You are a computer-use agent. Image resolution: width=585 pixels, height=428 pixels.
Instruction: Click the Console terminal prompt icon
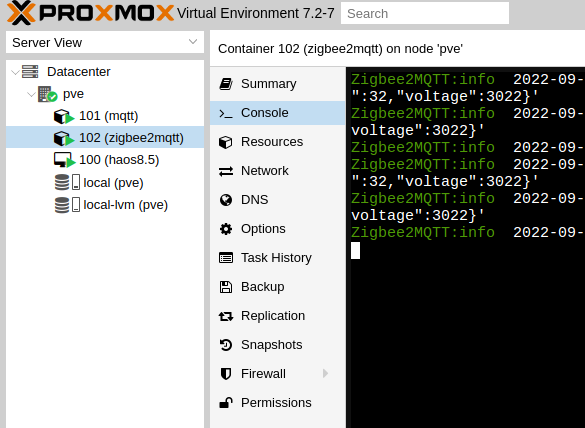coord(226,113)
